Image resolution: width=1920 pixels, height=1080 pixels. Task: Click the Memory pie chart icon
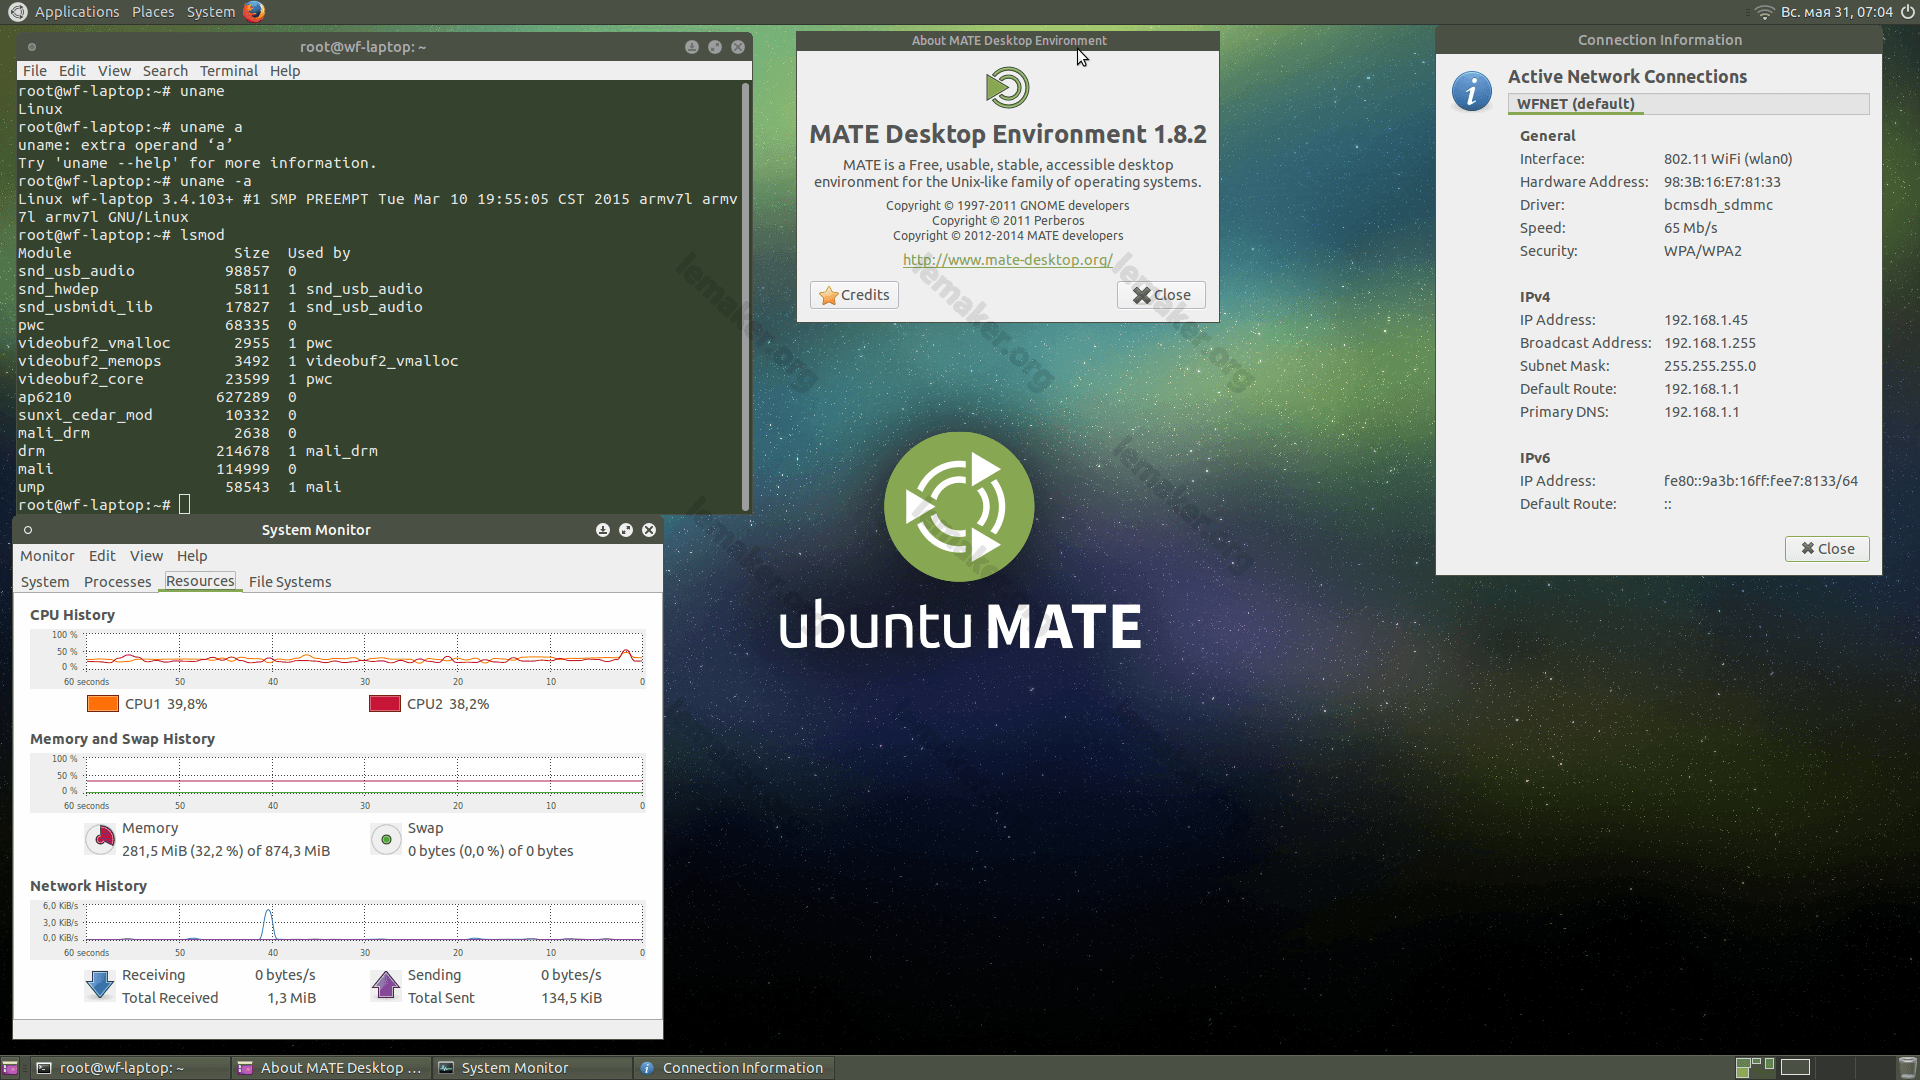click(x=101, y=839)
